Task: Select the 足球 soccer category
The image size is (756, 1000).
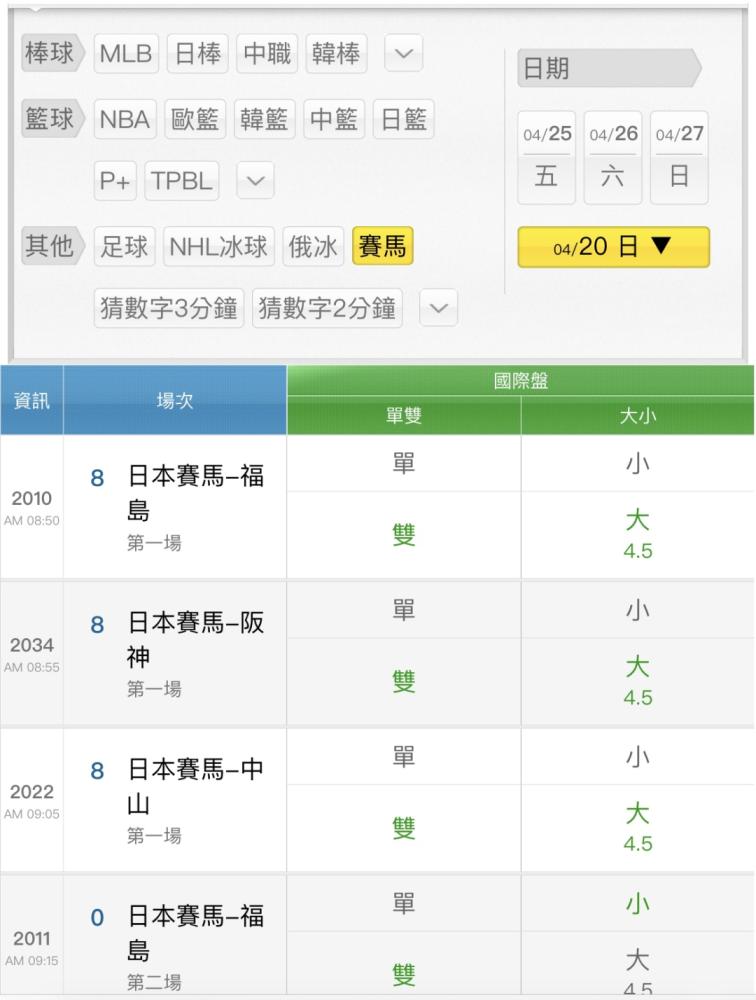Action: [125, 247]
